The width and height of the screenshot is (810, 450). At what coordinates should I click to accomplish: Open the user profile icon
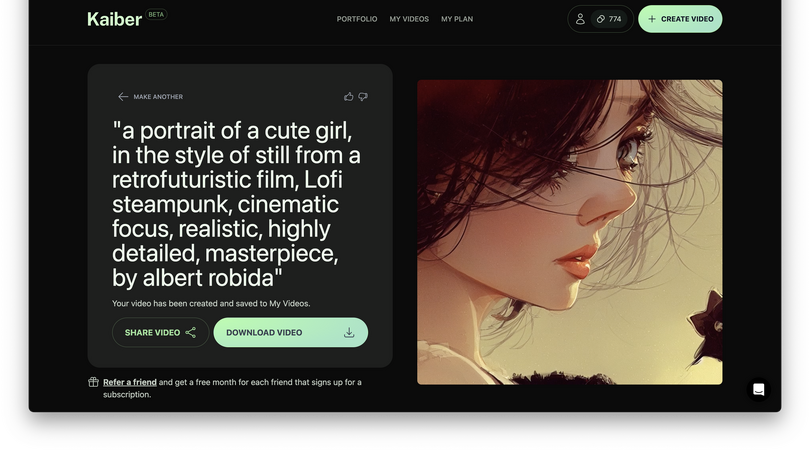(x=580, y=19)
